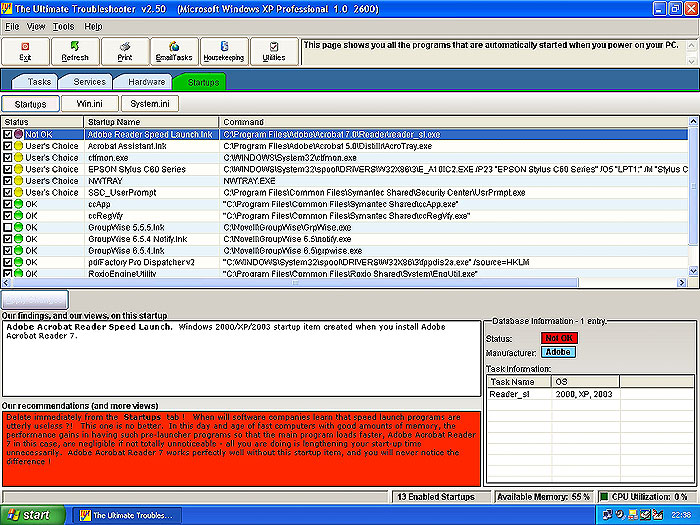Click the list's horizontal scrollbar thumb

295,282
